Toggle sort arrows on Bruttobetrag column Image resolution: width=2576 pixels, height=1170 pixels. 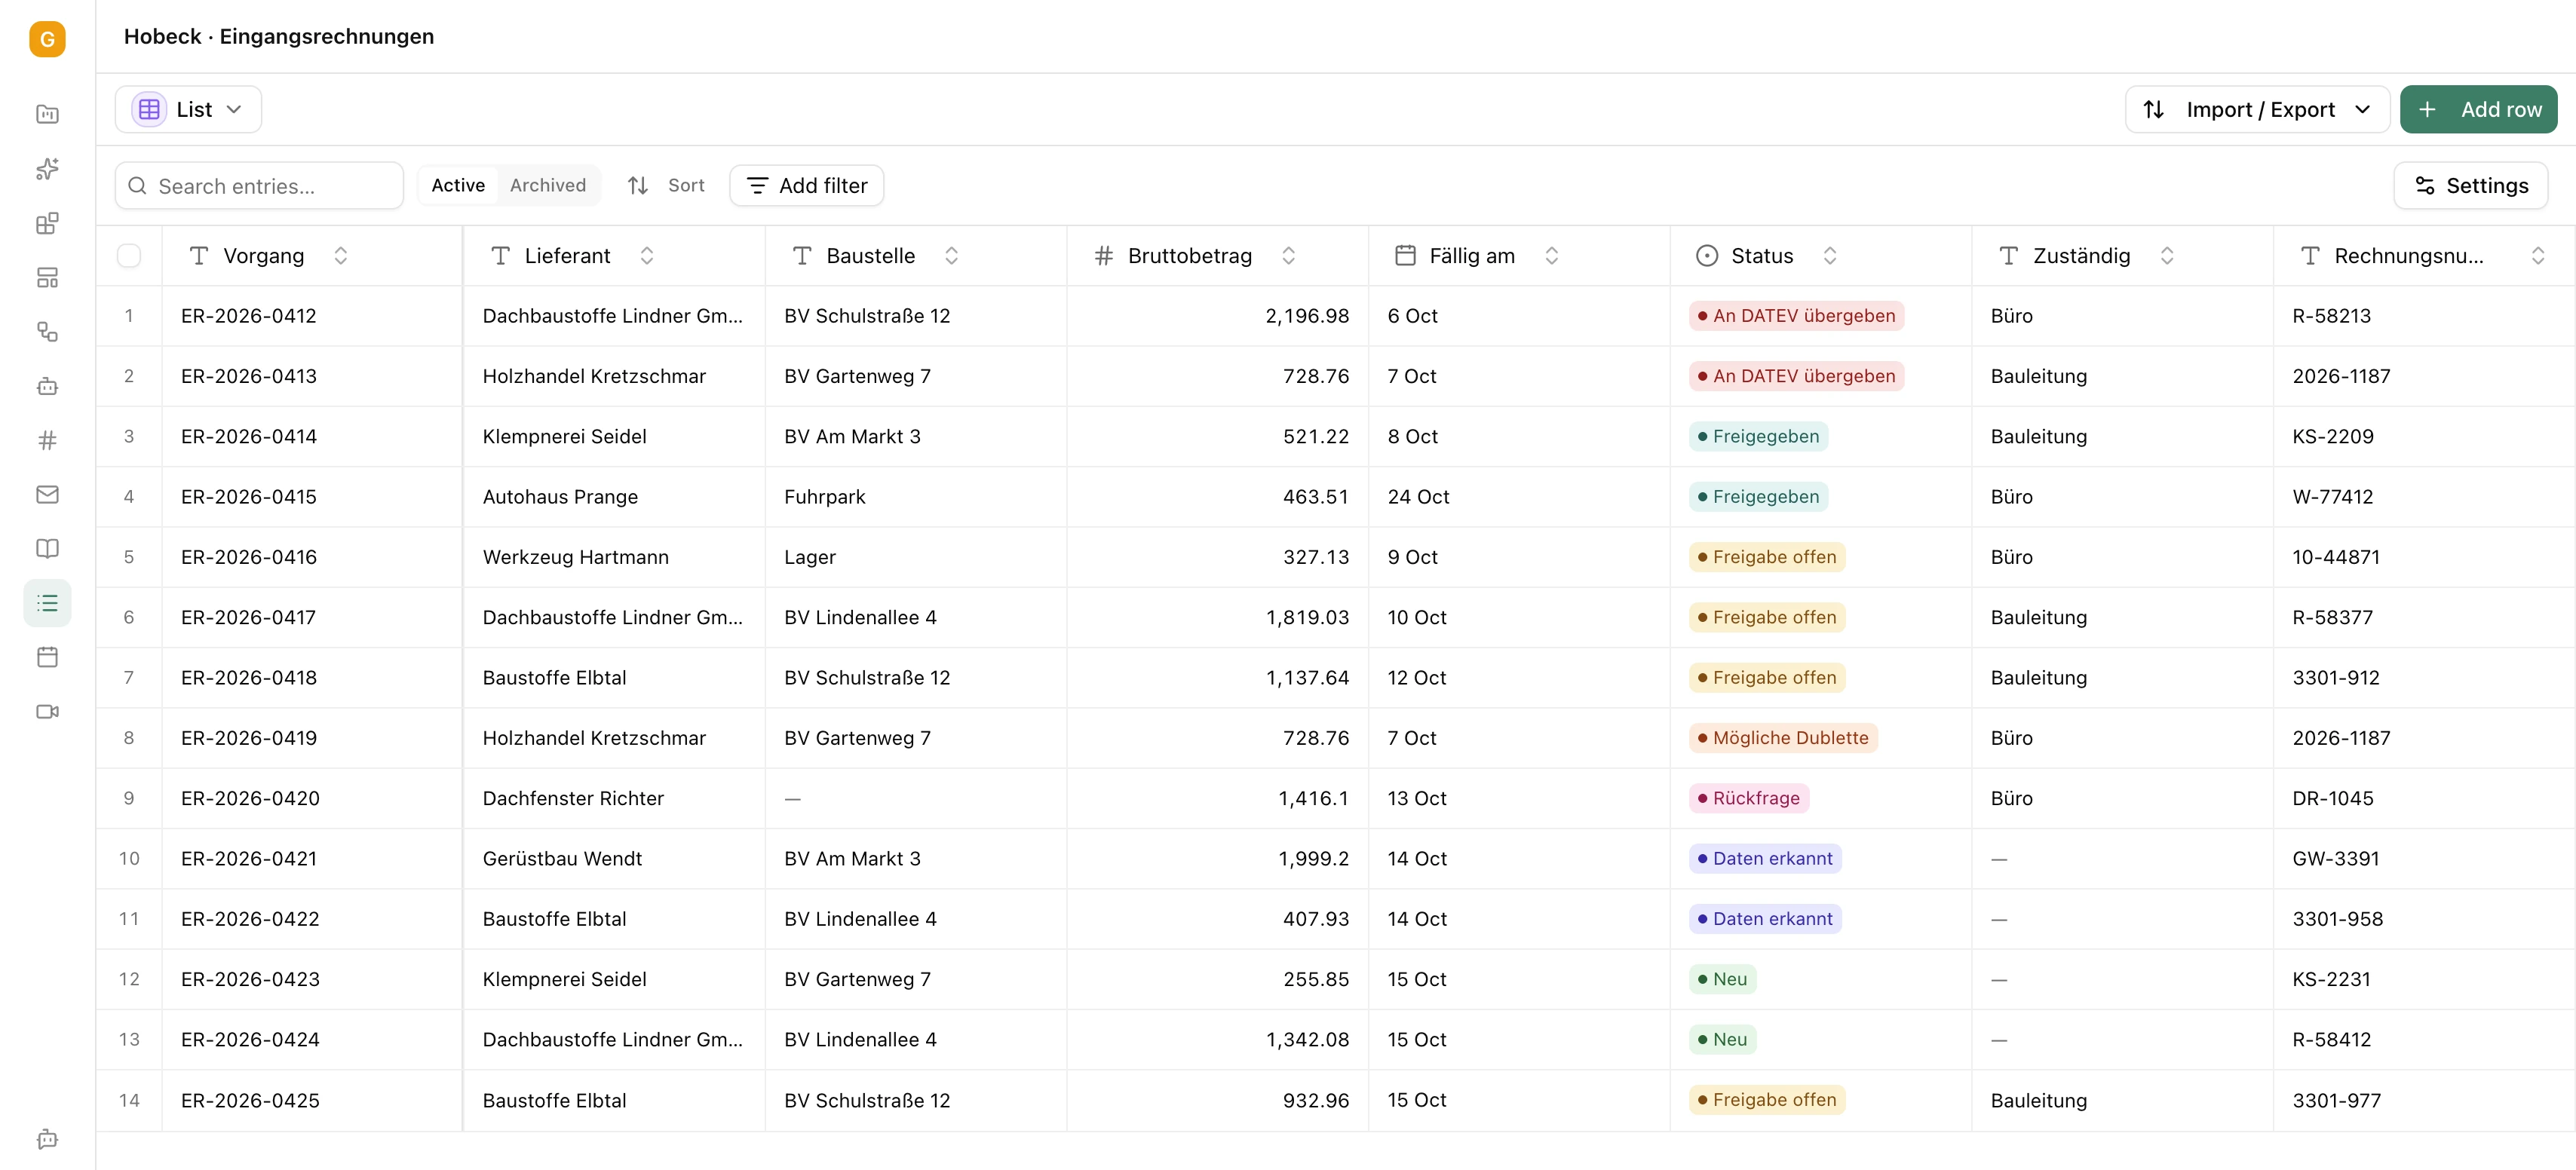(x=1289, y=256)
